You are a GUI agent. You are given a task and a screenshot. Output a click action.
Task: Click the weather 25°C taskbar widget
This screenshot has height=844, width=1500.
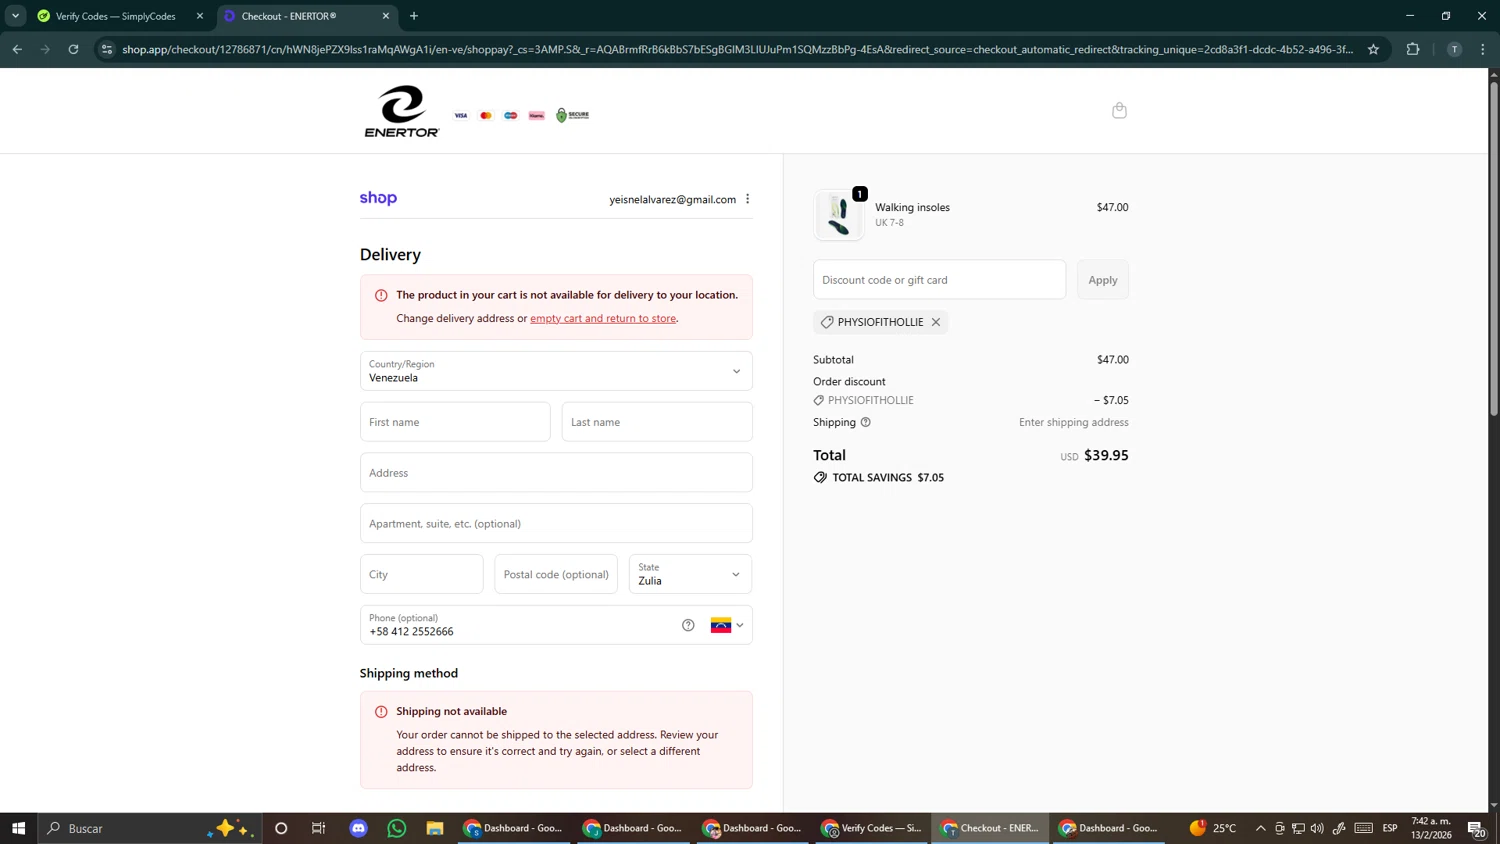point(1213,828)
